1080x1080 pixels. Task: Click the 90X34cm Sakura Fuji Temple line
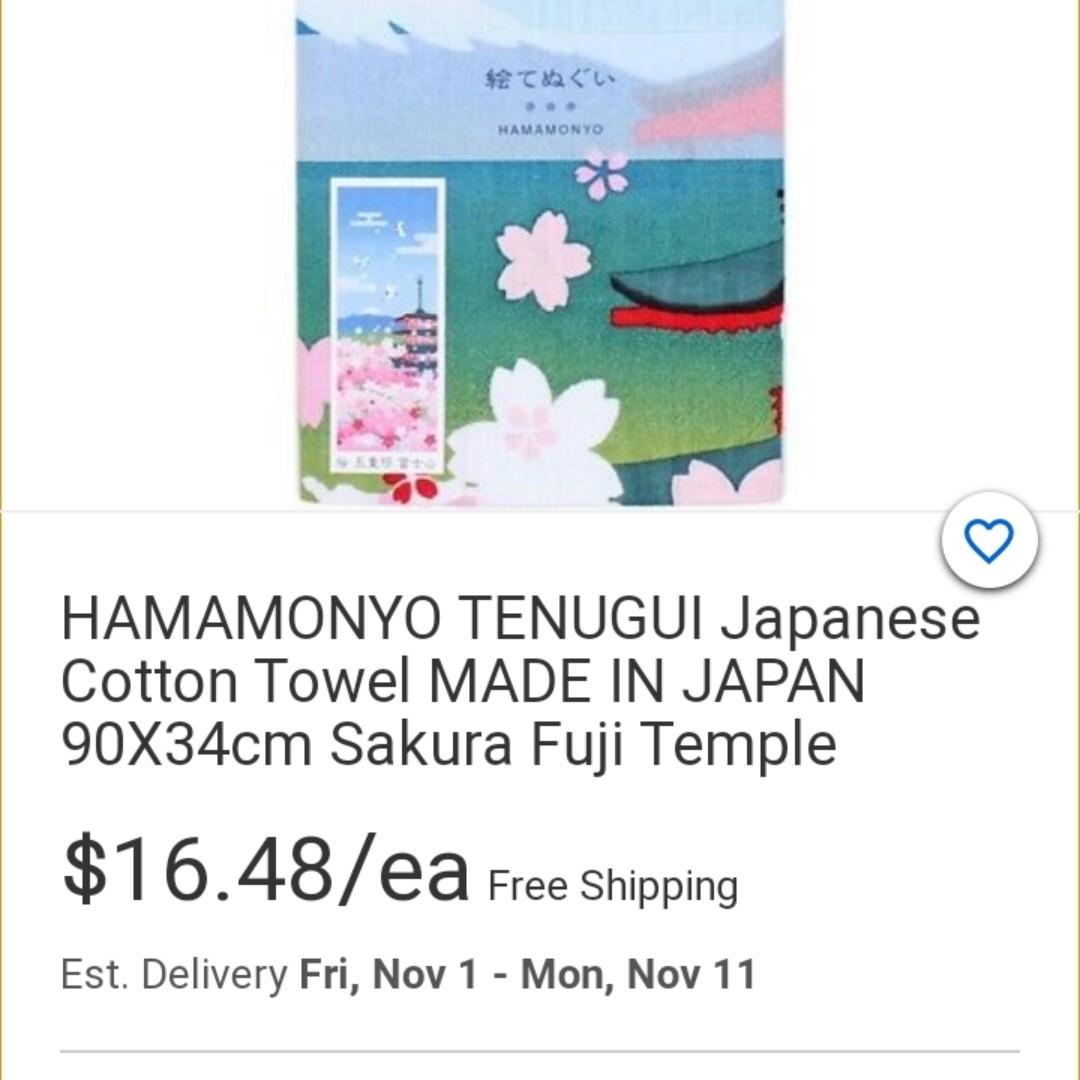[x=449, y=744]
